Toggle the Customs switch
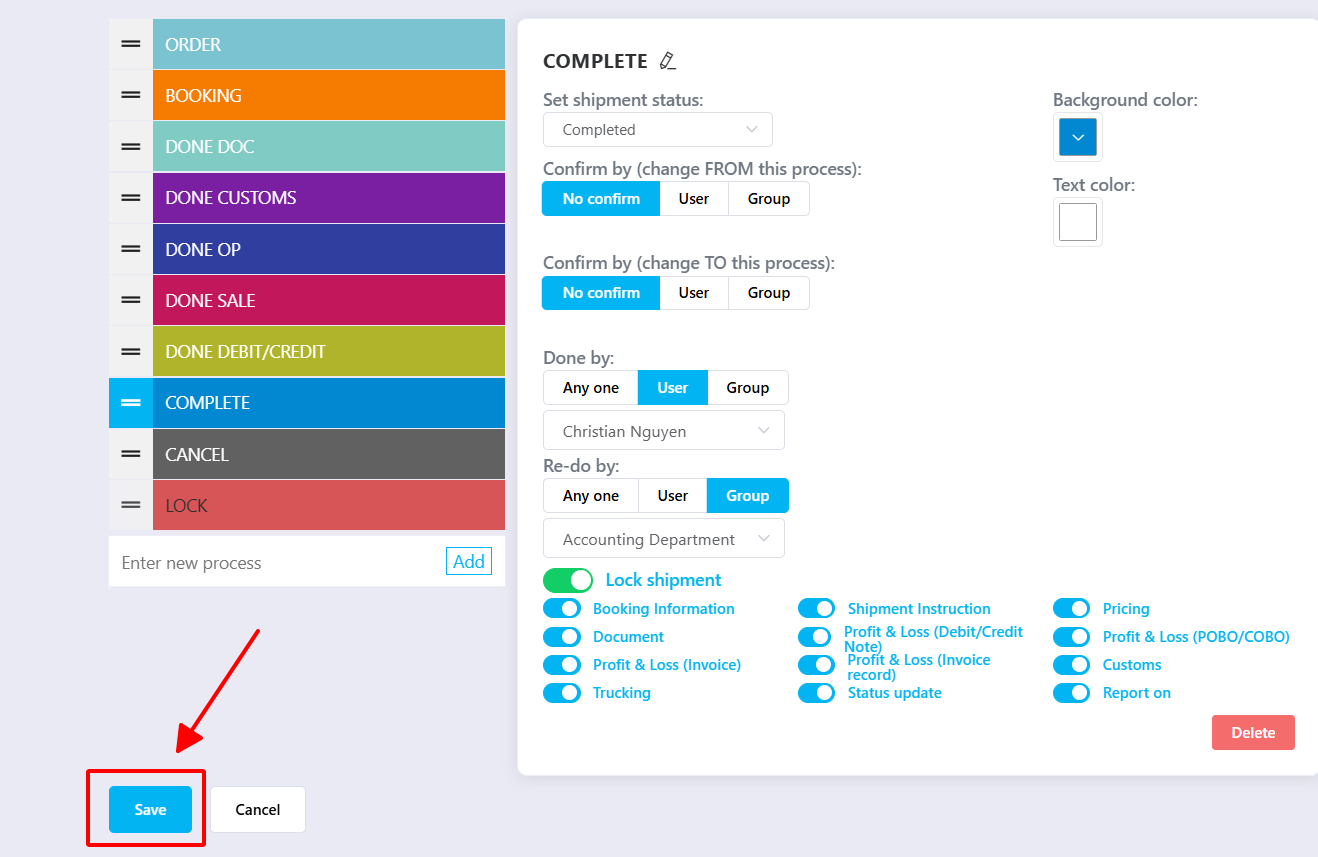The height and width of the screenshot is (857, 1318). 1072,664
